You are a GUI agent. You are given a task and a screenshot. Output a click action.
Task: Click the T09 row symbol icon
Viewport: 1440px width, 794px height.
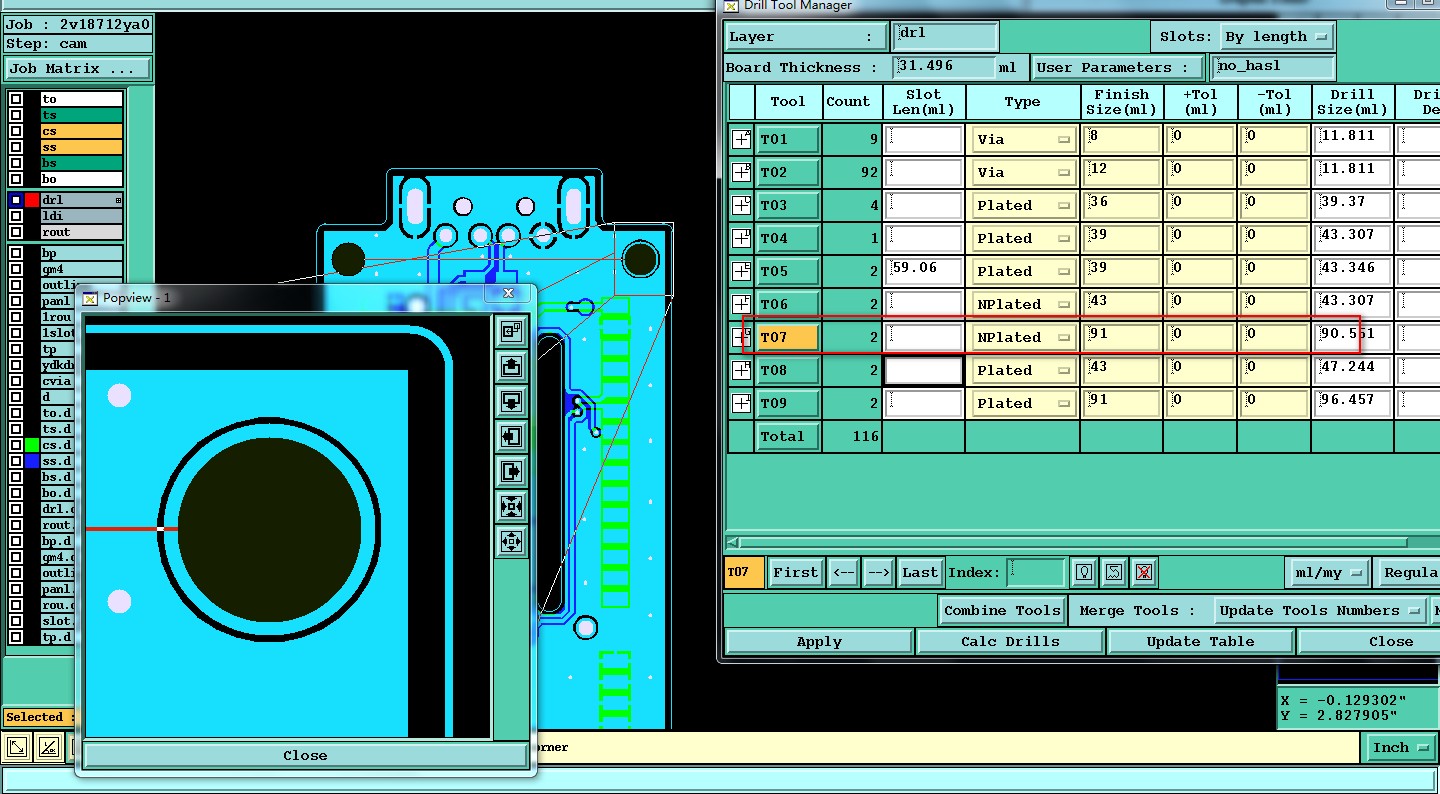tap(741, 403)
